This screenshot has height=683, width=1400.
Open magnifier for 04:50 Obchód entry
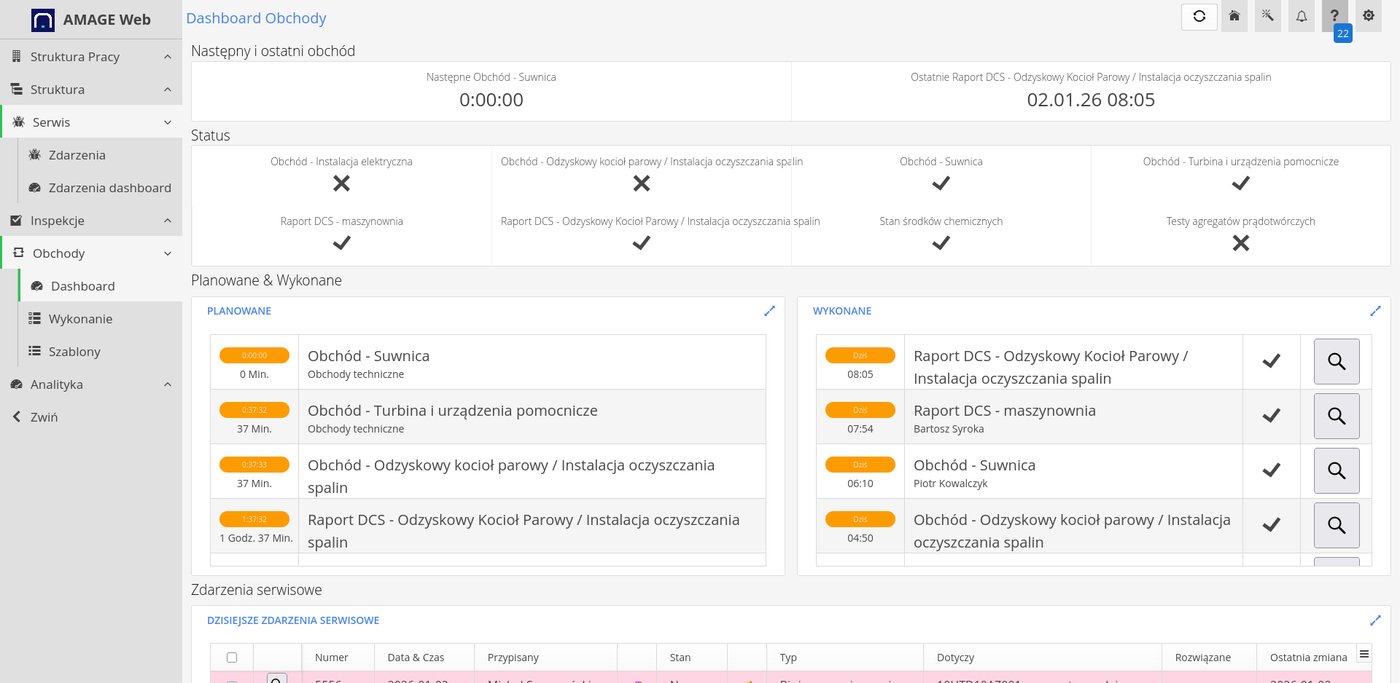click(x=1336, y=525)
